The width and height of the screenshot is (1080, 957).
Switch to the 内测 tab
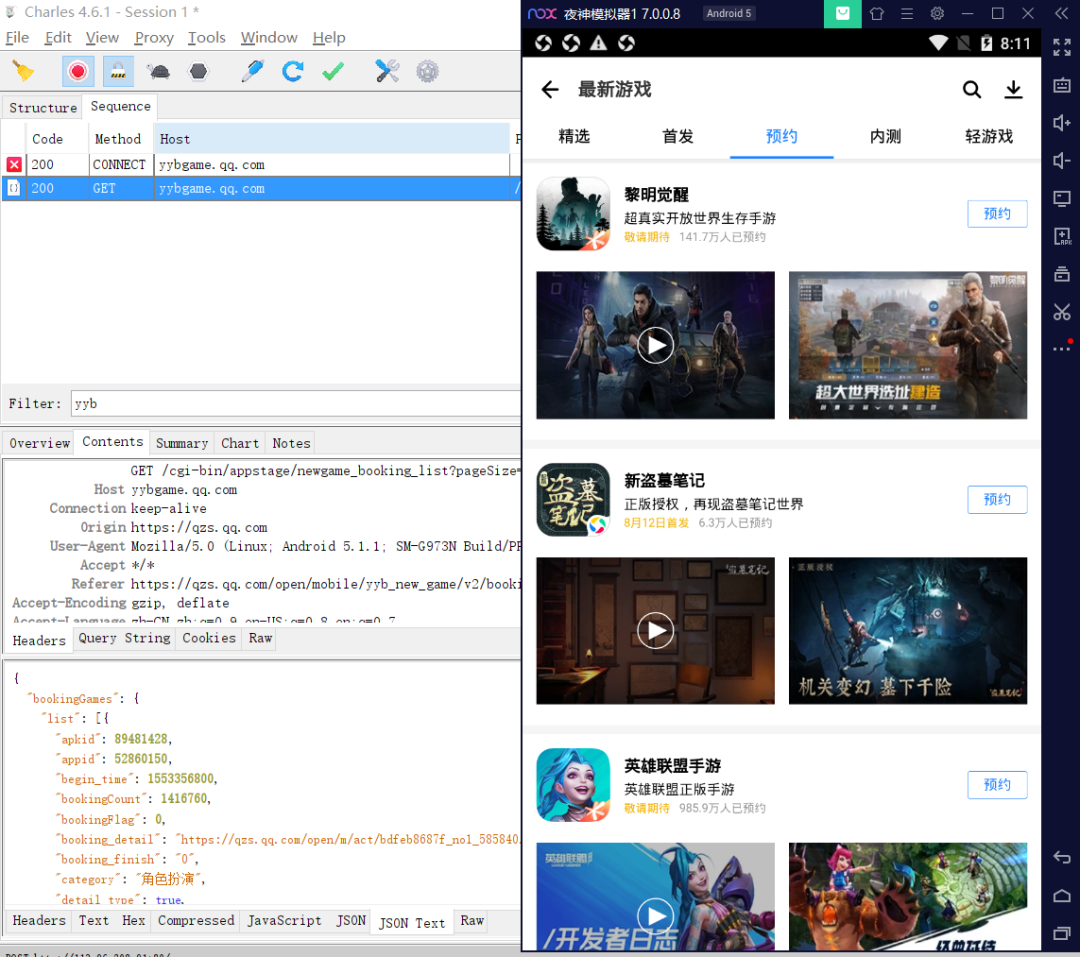tap(885, 136)
